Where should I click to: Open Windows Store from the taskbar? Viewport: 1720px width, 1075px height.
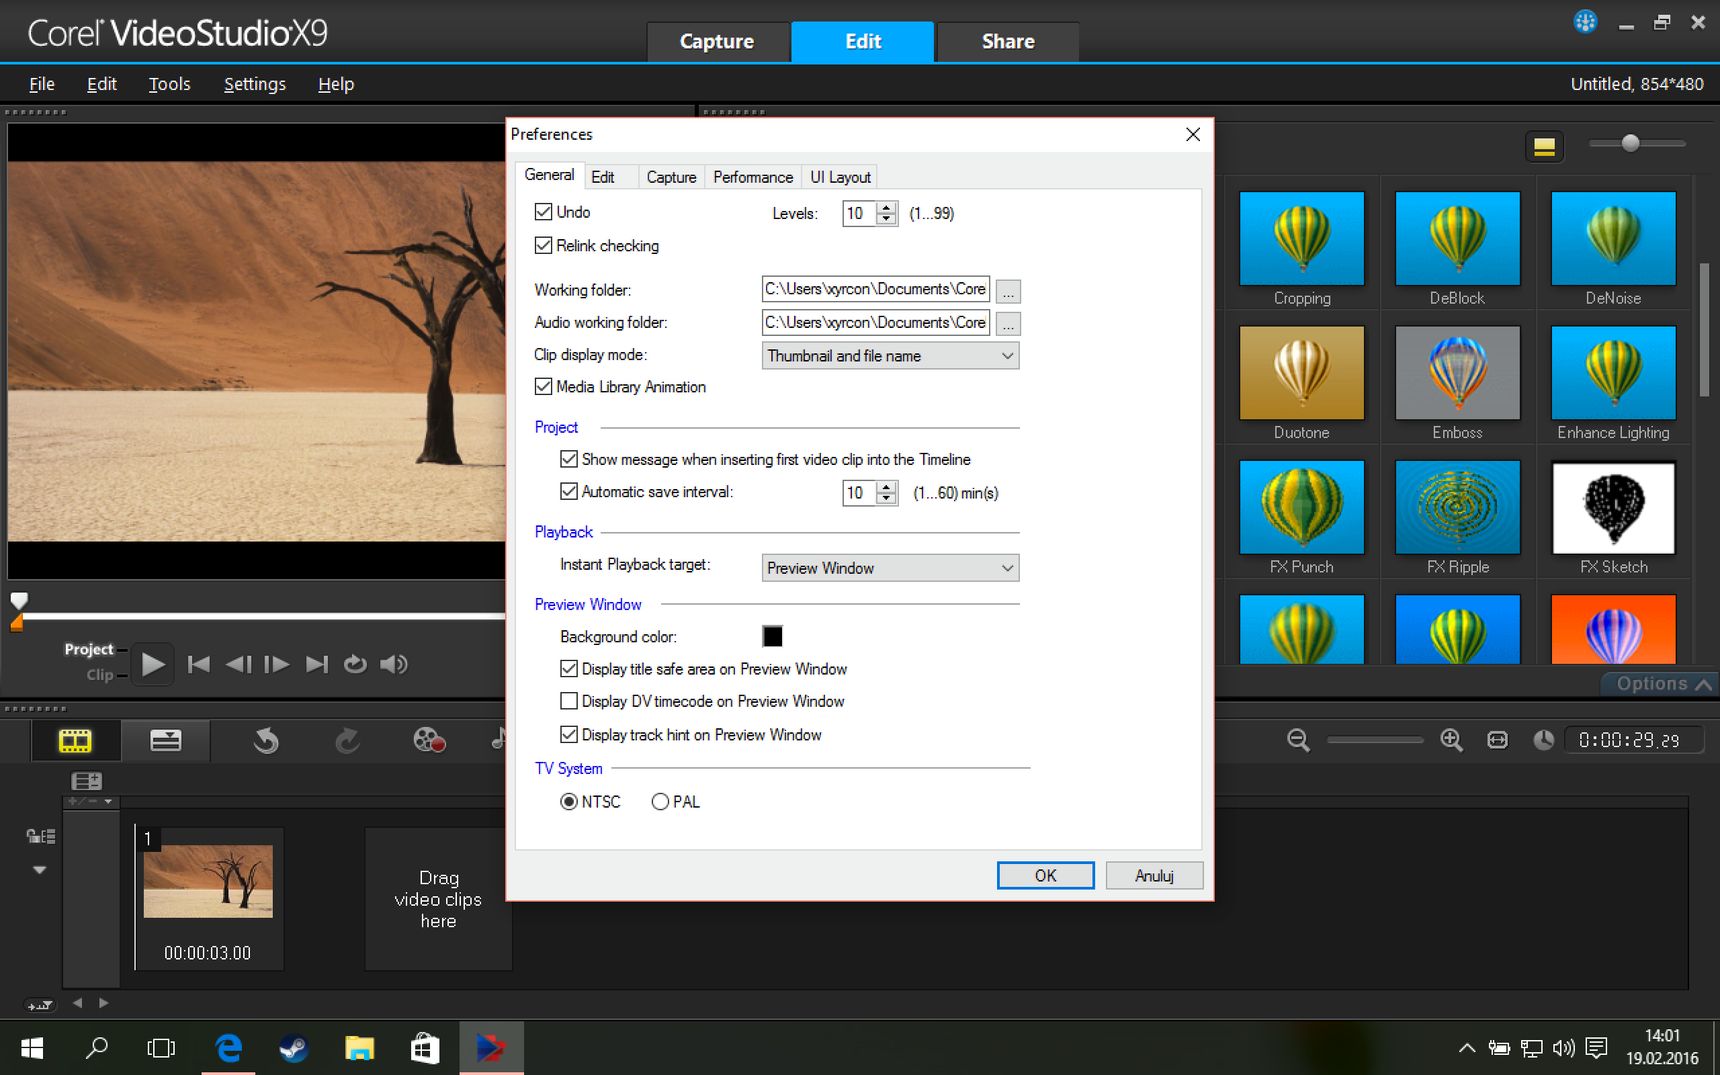425,1048
